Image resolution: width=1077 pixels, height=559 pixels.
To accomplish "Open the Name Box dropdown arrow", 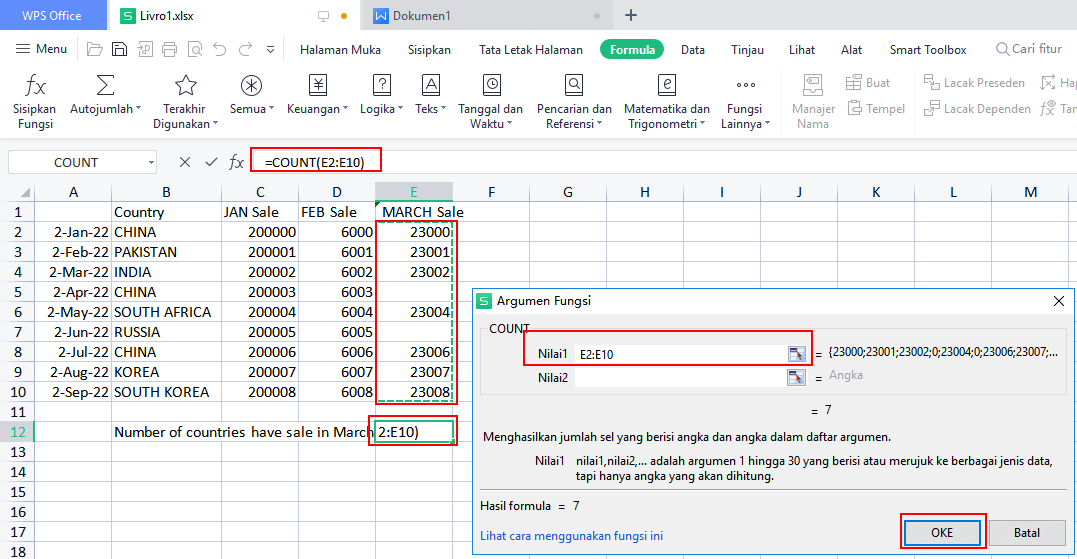I will (x=151, y=162).
